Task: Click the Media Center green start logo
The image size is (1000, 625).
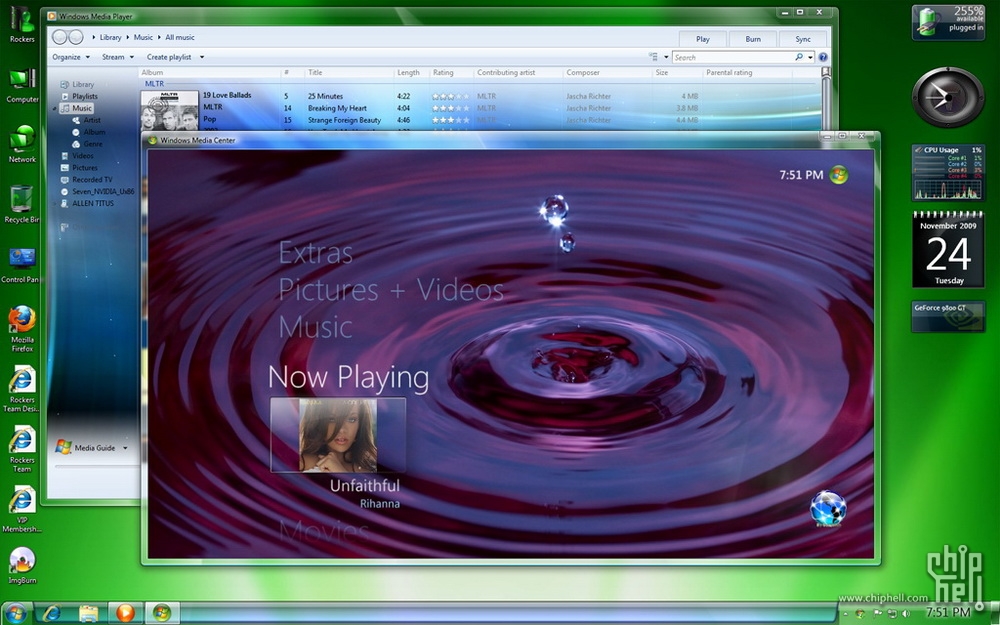Action: [x=839, y=174]
